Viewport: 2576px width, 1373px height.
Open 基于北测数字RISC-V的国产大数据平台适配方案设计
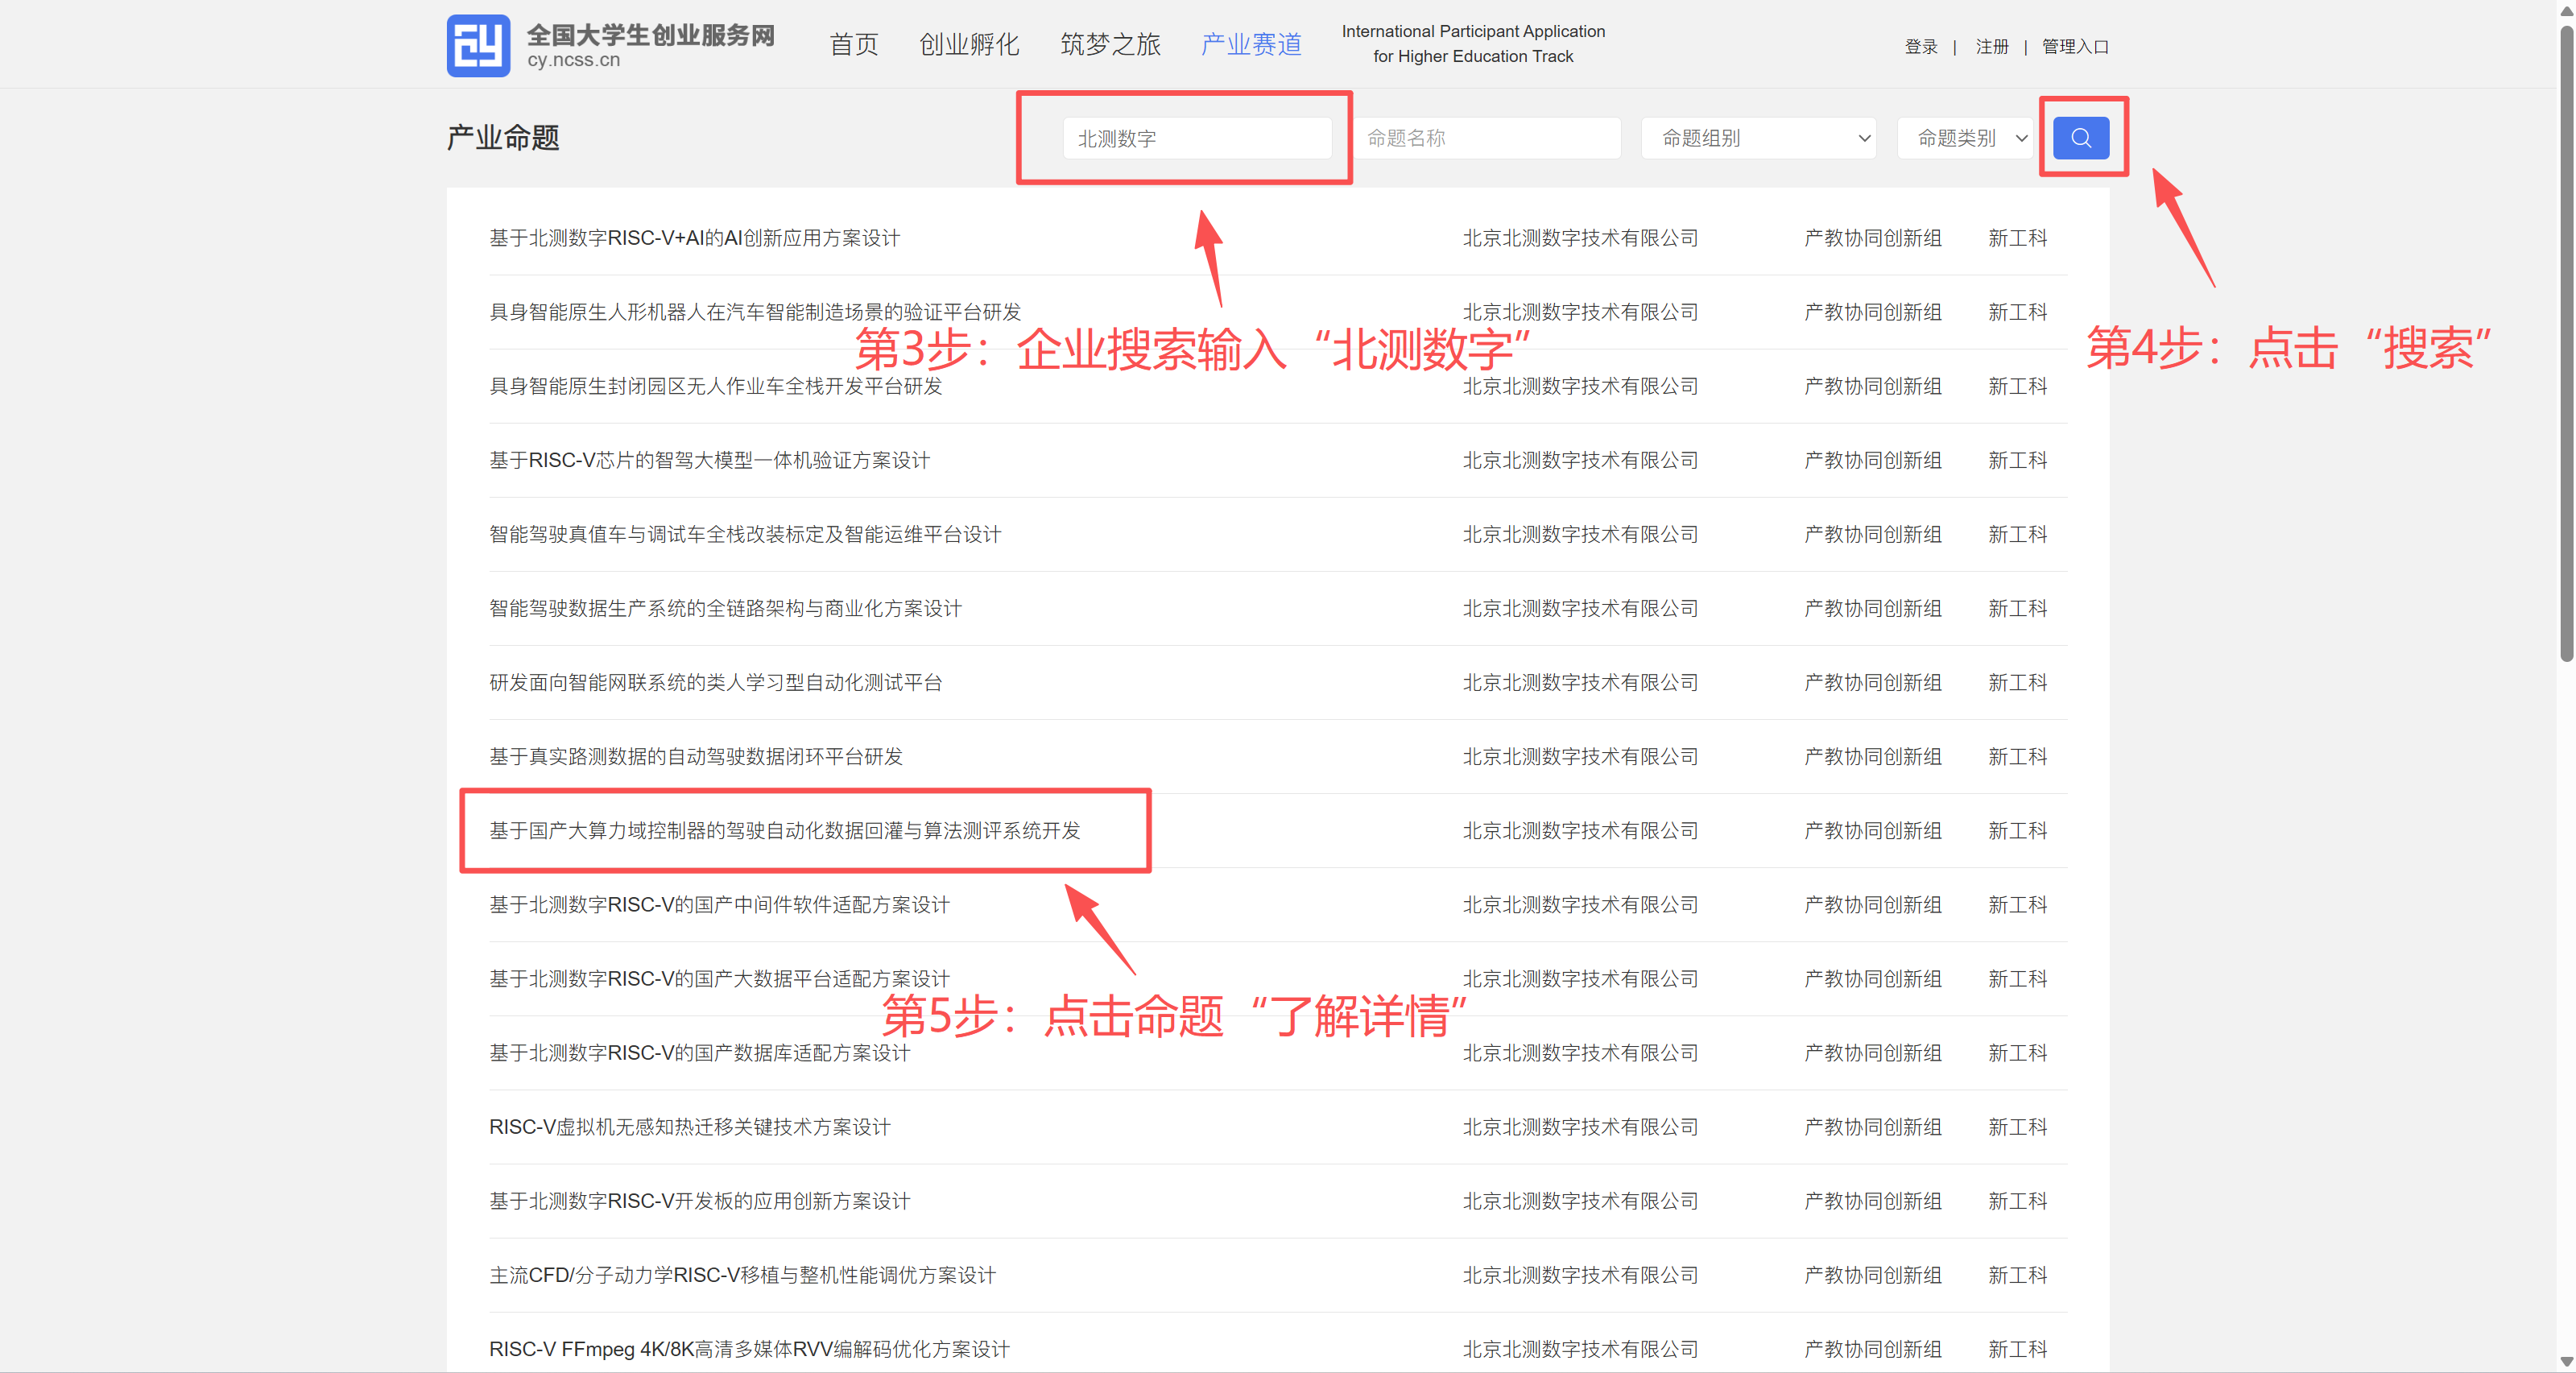click(x=719, y=978)
